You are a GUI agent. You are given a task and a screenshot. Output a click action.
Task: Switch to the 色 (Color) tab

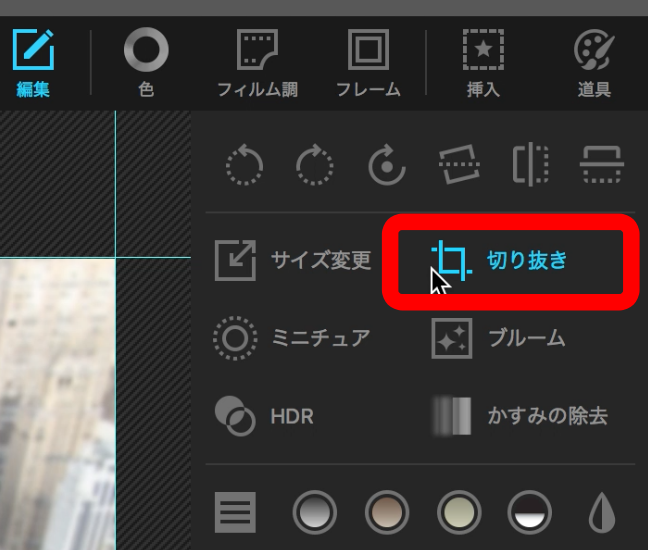146,63
